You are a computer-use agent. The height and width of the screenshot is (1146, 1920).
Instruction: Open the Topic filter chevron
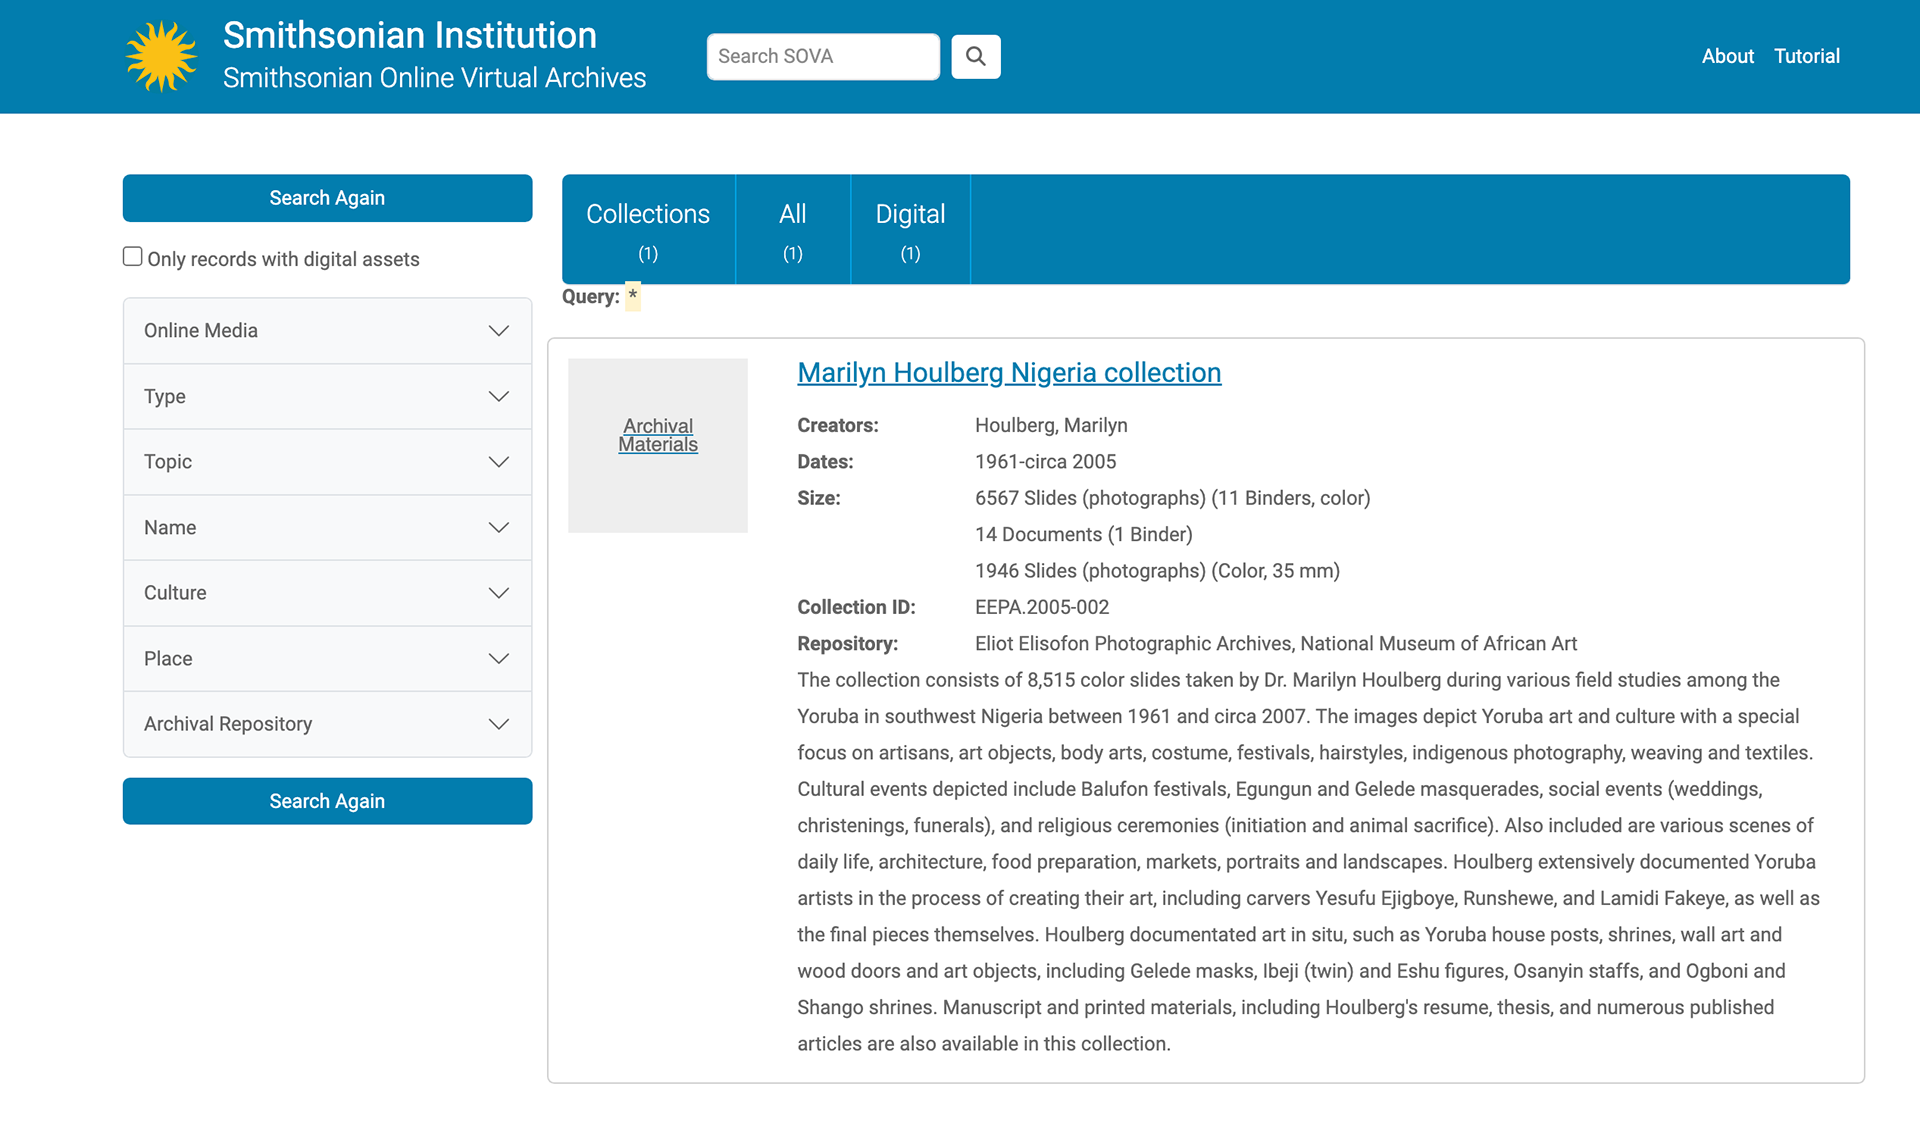coord(498,462)
